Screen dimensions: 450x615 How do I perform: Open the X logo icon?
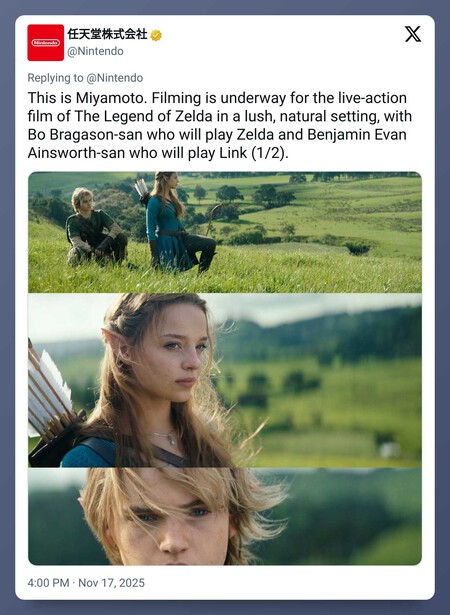coord(413,34)
